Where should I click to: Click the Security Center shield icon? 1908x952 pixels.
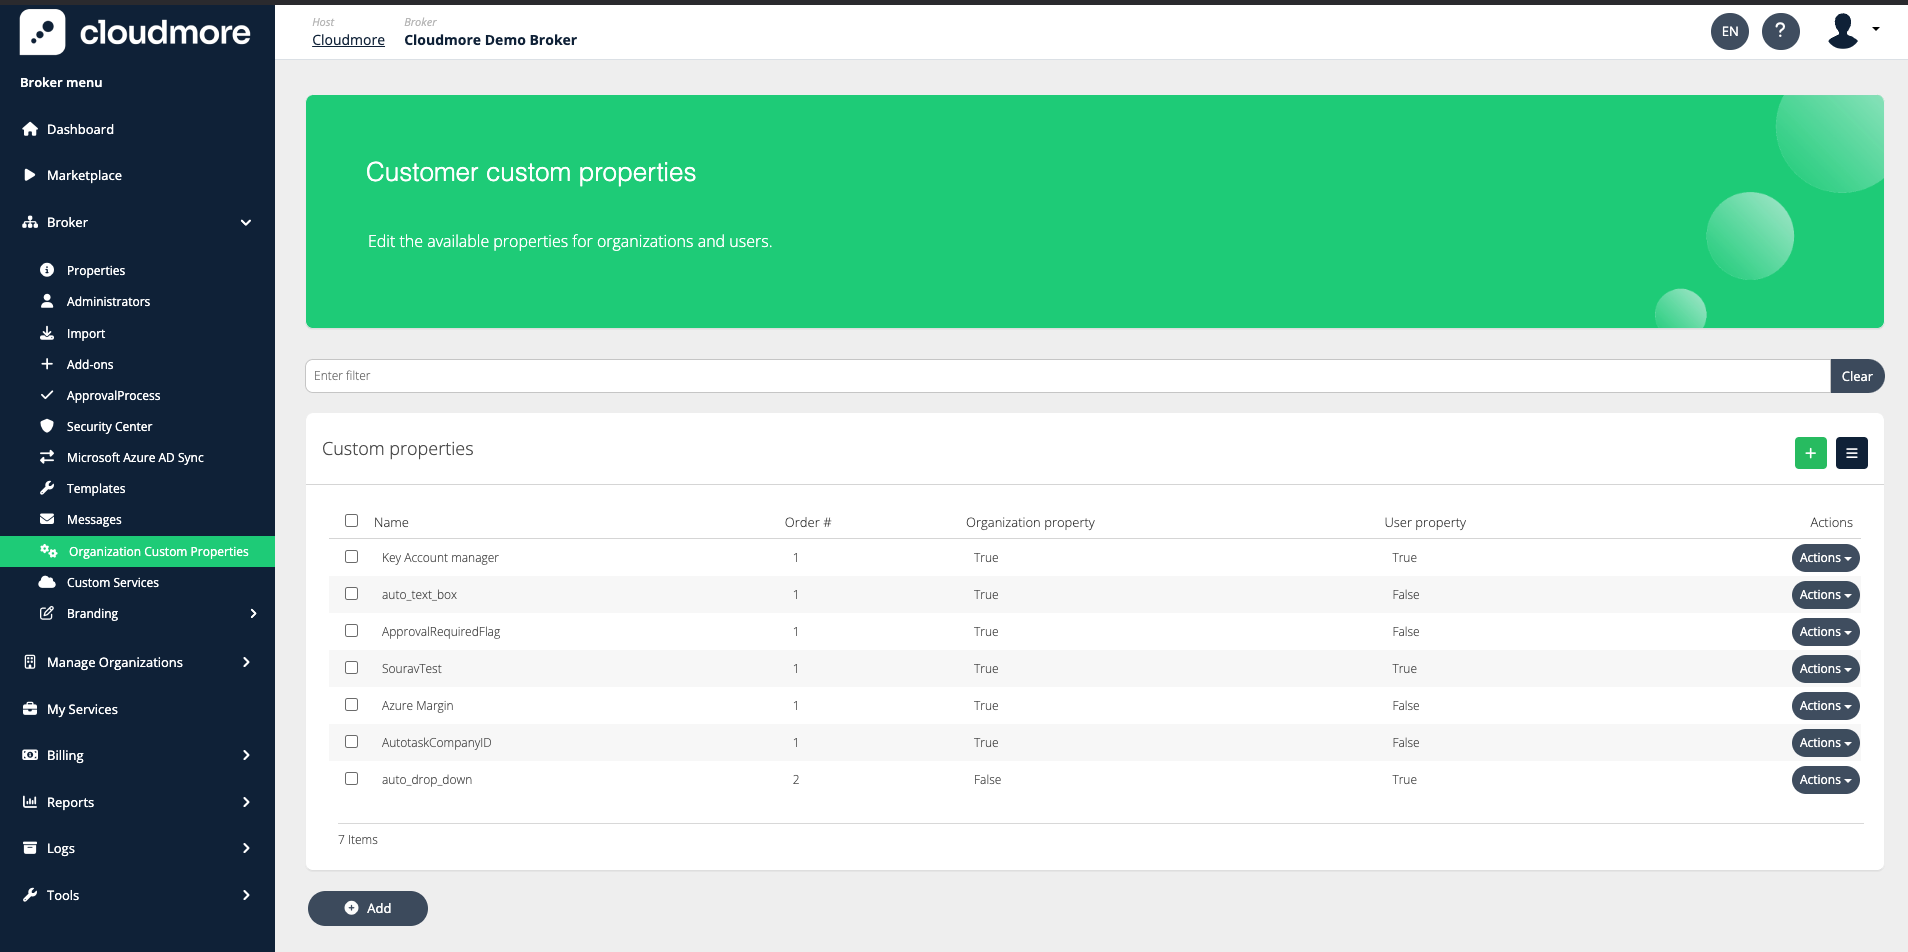(47, 426)
